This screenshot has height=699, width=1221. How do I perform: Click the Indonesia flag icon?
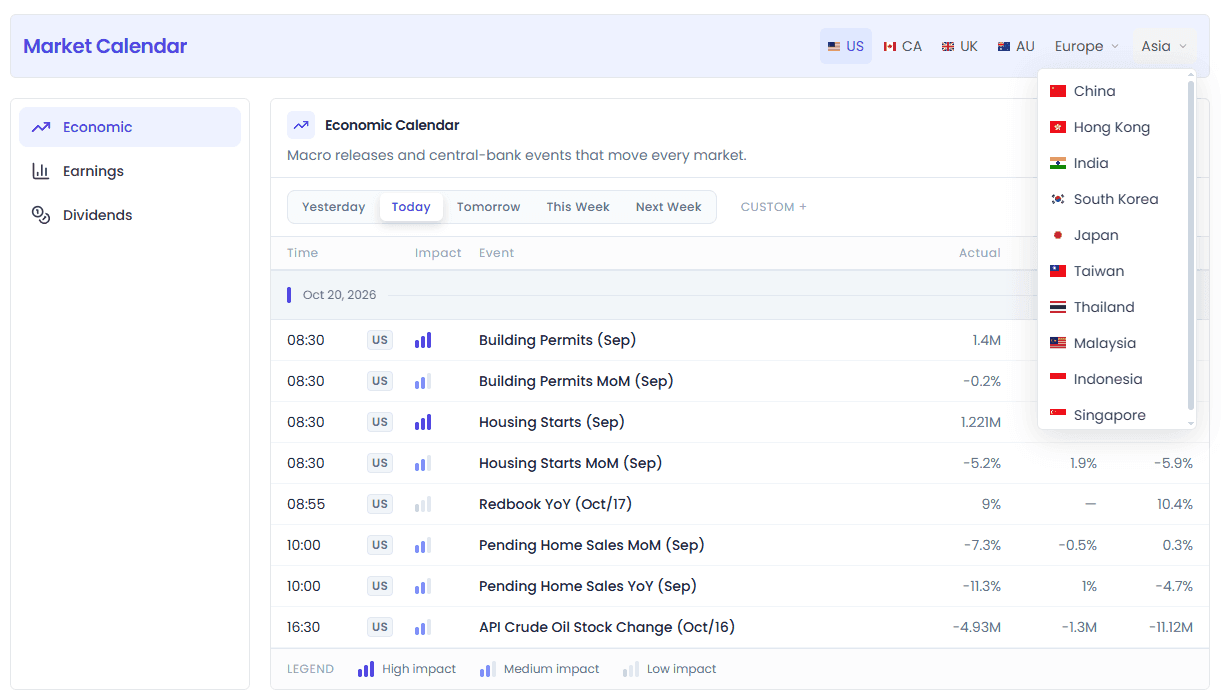coord(1058,379)
